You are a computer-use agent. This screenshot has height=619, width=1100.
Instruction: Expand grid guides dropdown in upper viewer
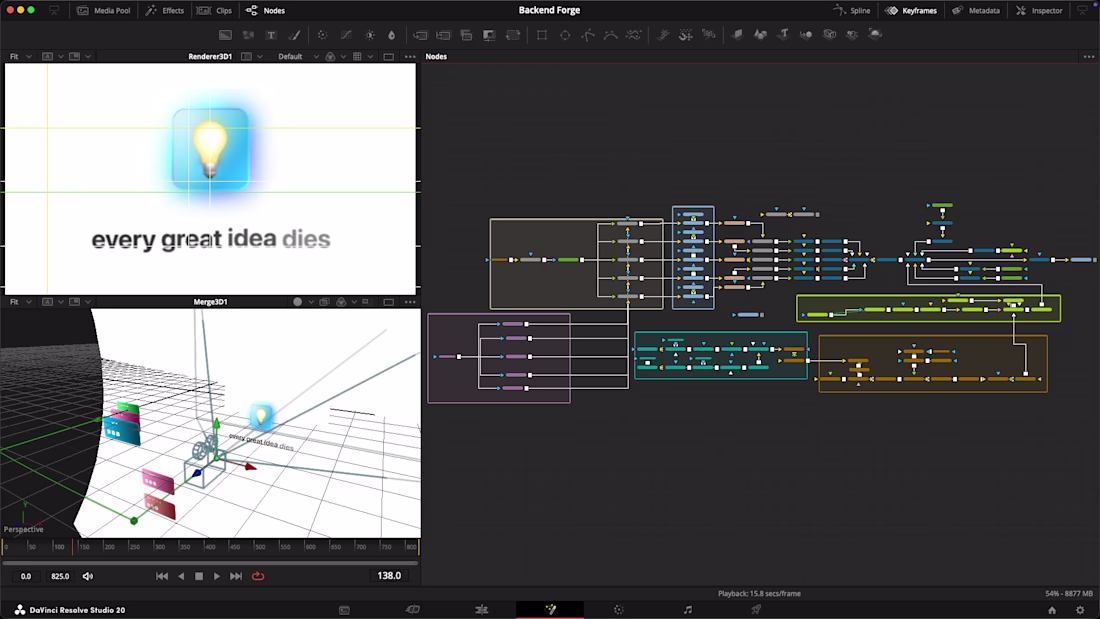[x=370, y=56]
